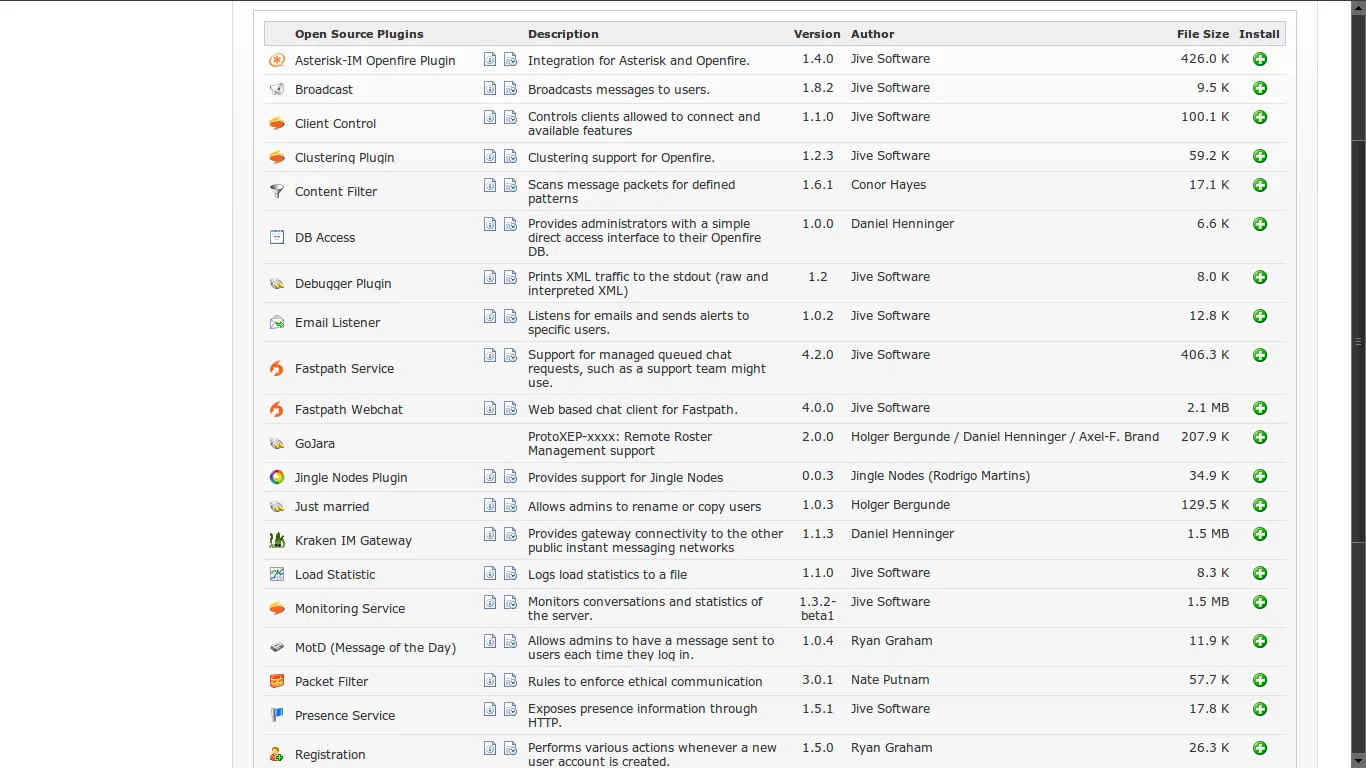The width and height of the screenshot is (1366, 768).
Task: Install the Fastpath Webchat plugin
Action: click(1260, 408)
